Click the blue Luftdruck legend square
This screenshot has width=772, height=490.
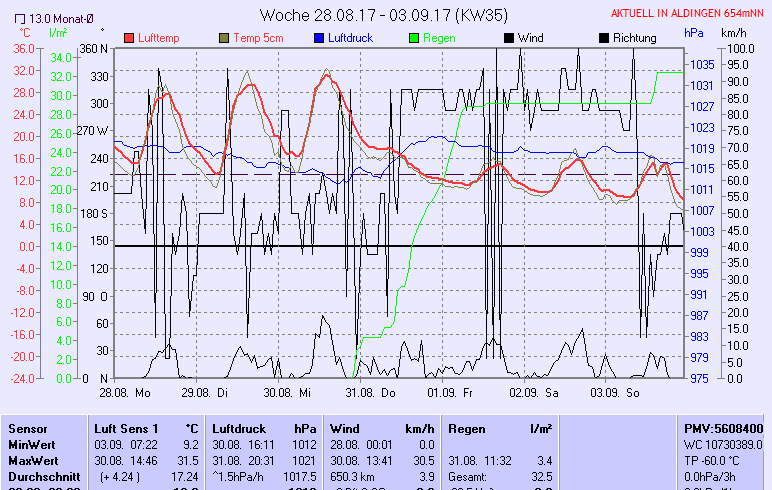pyautogui.click(x=318, y=38)
